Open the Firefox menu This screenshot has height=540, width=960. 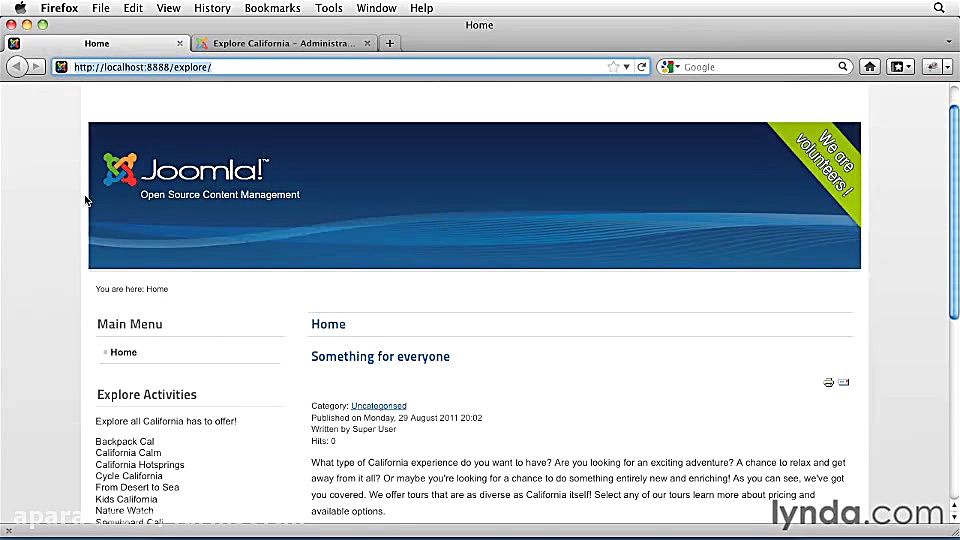point(59,8)
